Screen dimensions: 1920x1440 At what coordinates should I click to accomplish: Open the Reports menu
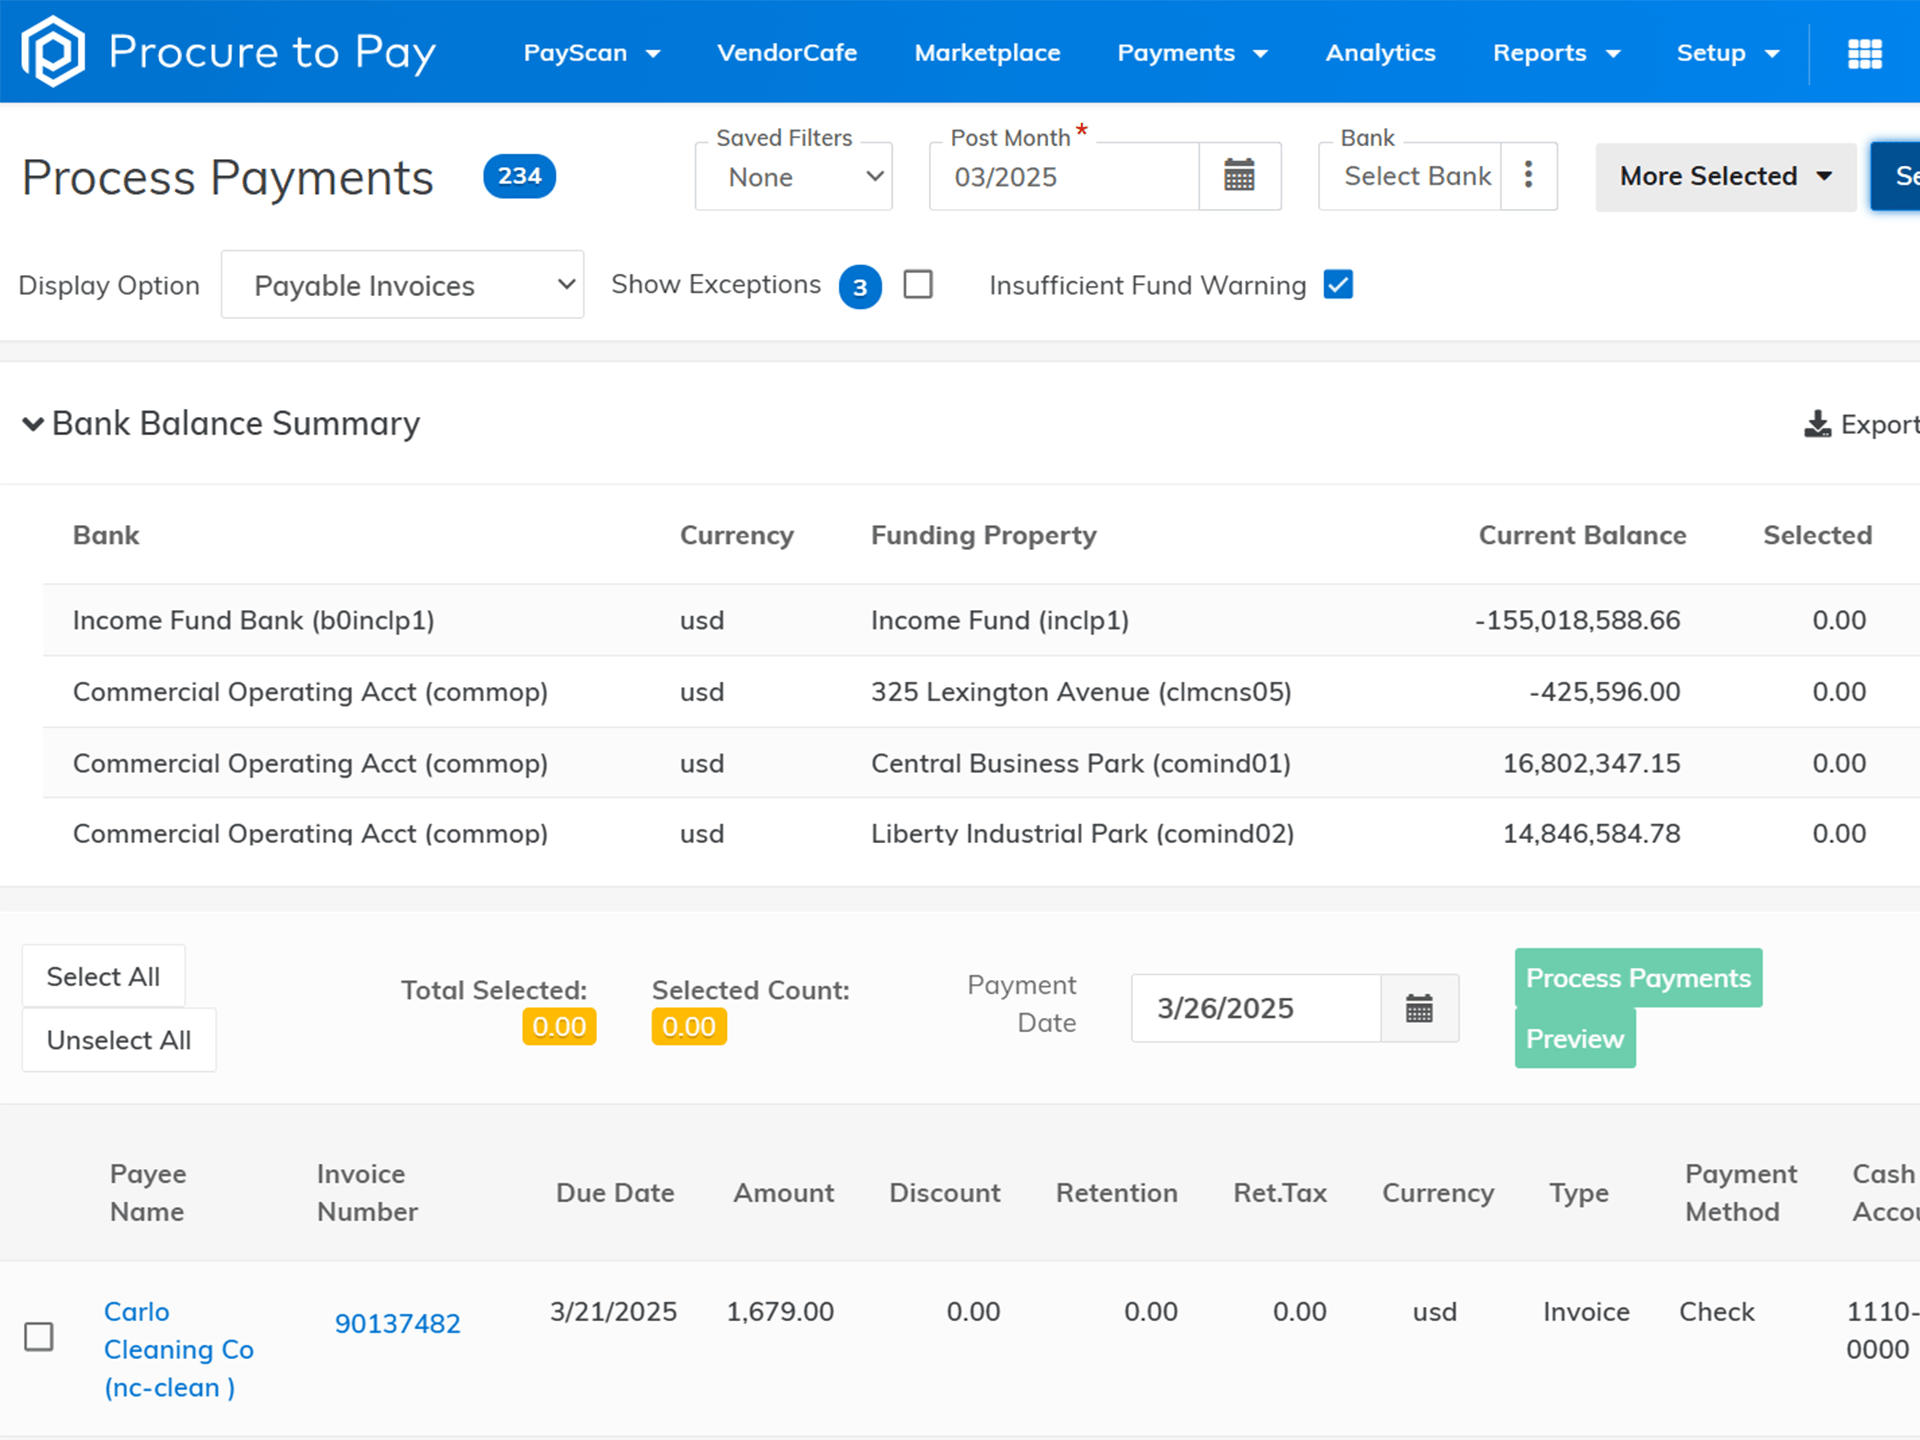(1556, 53)
